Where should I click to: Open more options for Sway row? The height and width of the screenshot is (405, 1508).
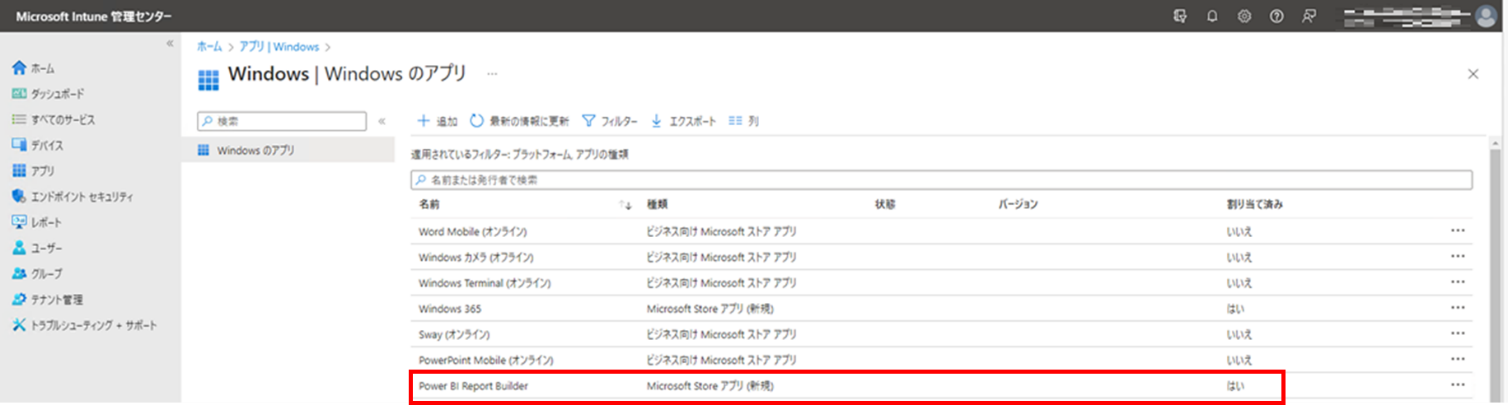click(x=1457, y=333)
